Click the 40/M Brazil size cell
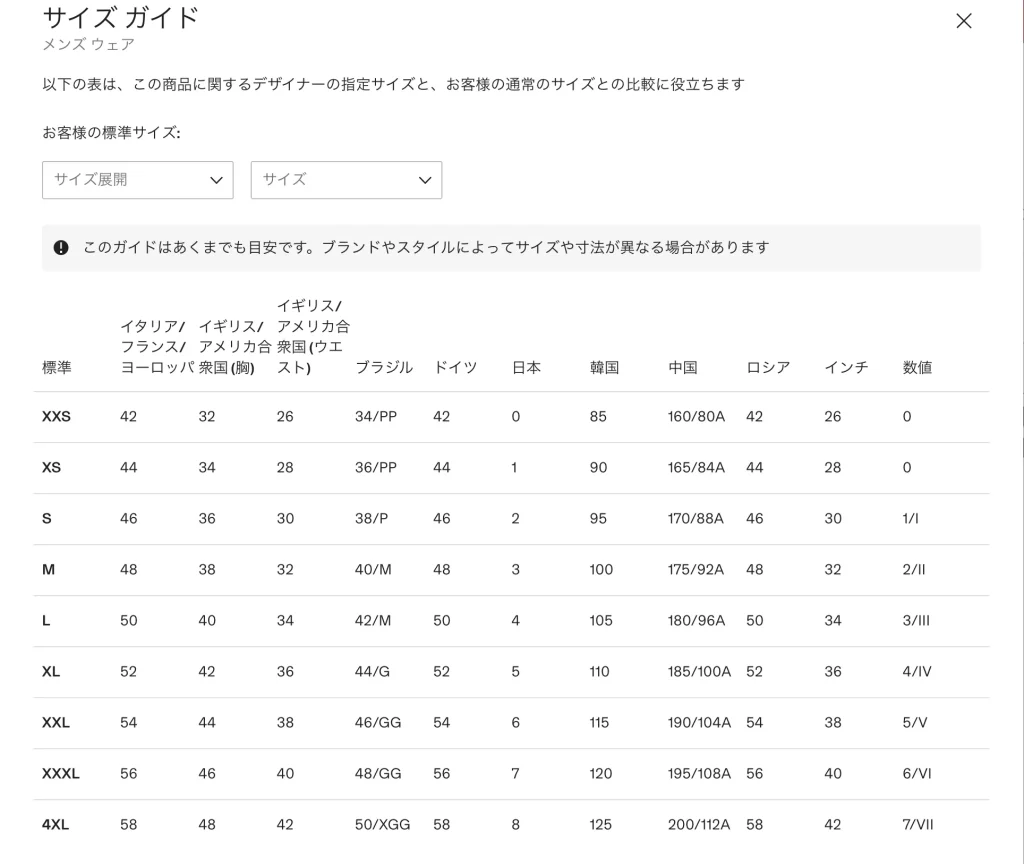The height and width of the screenshot is (864, 1024). click(373, 569)
